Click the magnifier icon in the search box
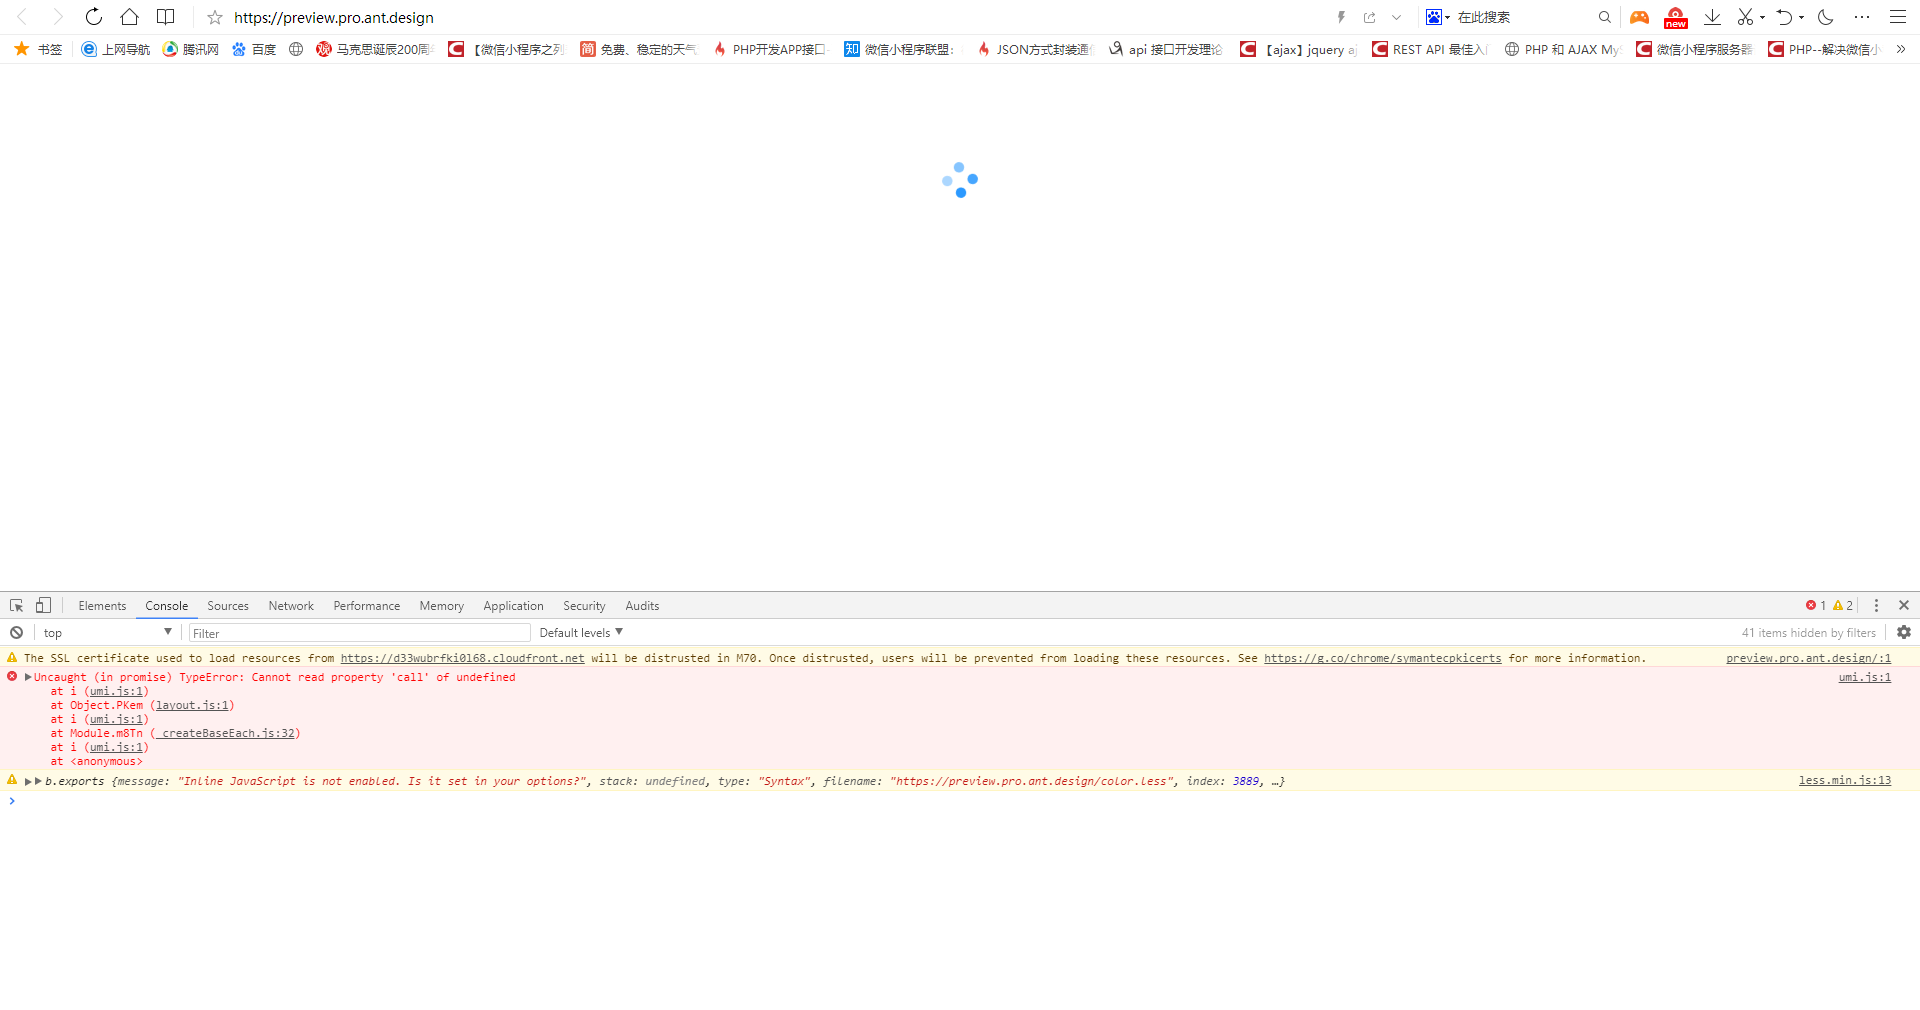The image size is (1920, 1010). (1605, 17)
